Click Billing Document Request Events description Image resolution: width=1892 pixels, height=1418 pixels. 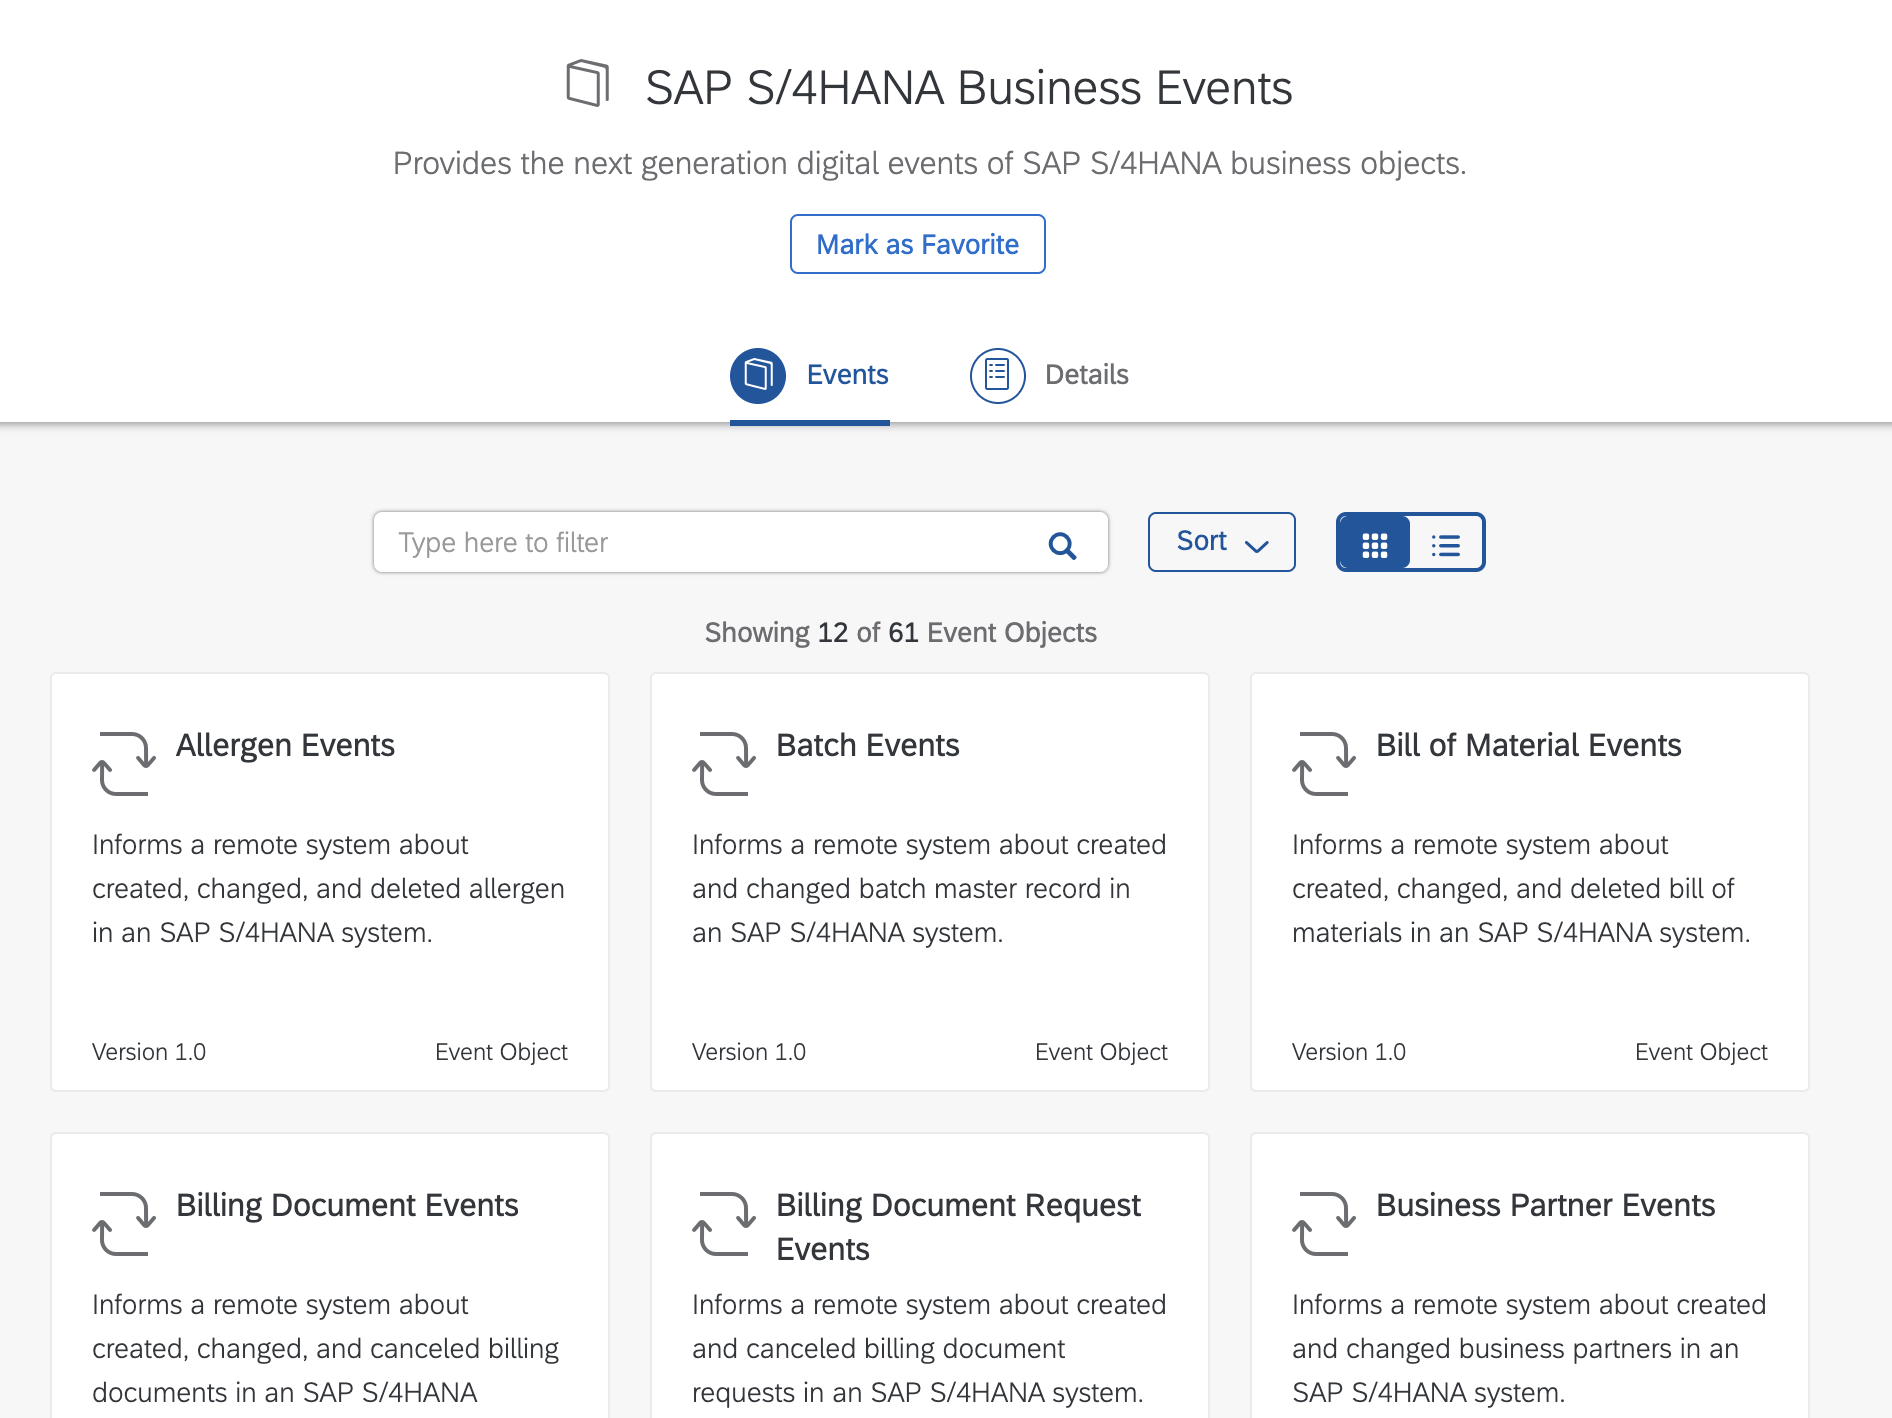[929, 1349]
